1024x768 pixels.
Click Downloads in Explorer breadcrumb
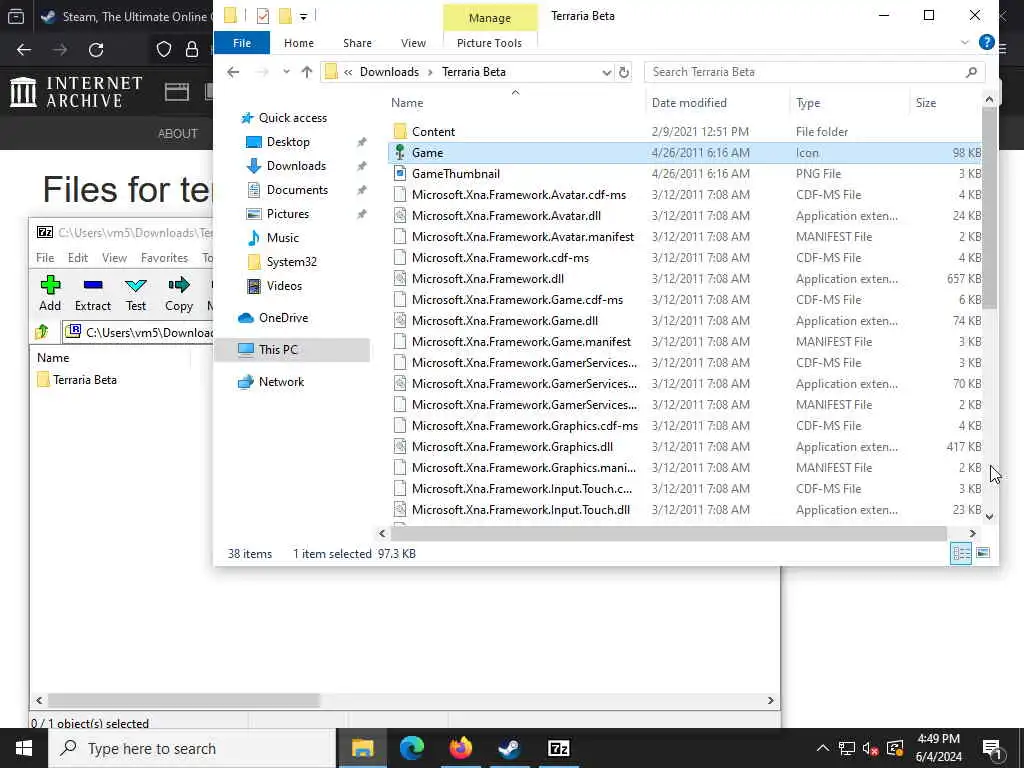click(389, 72)
